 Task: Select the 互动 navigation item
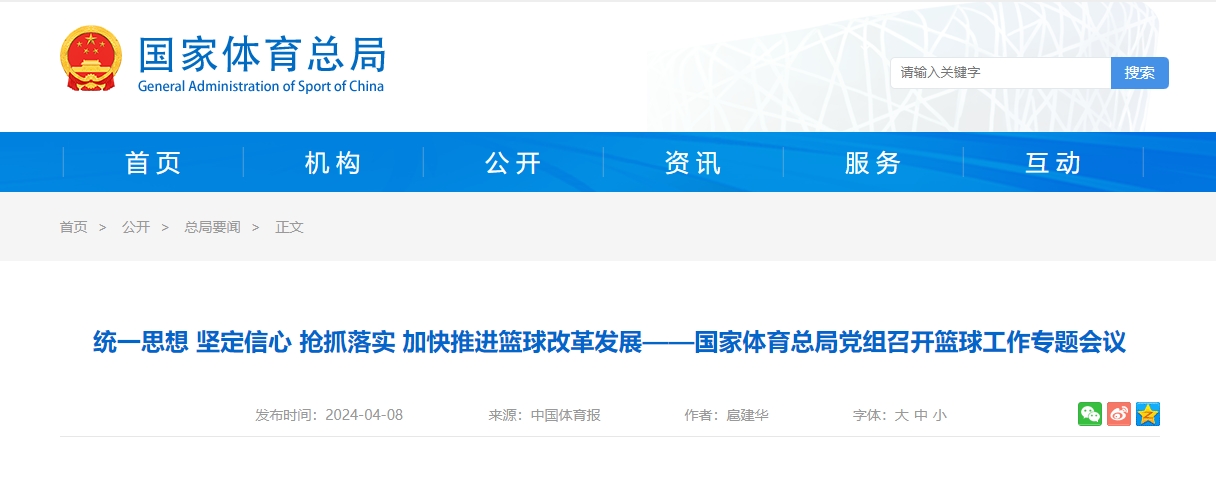1053,163
